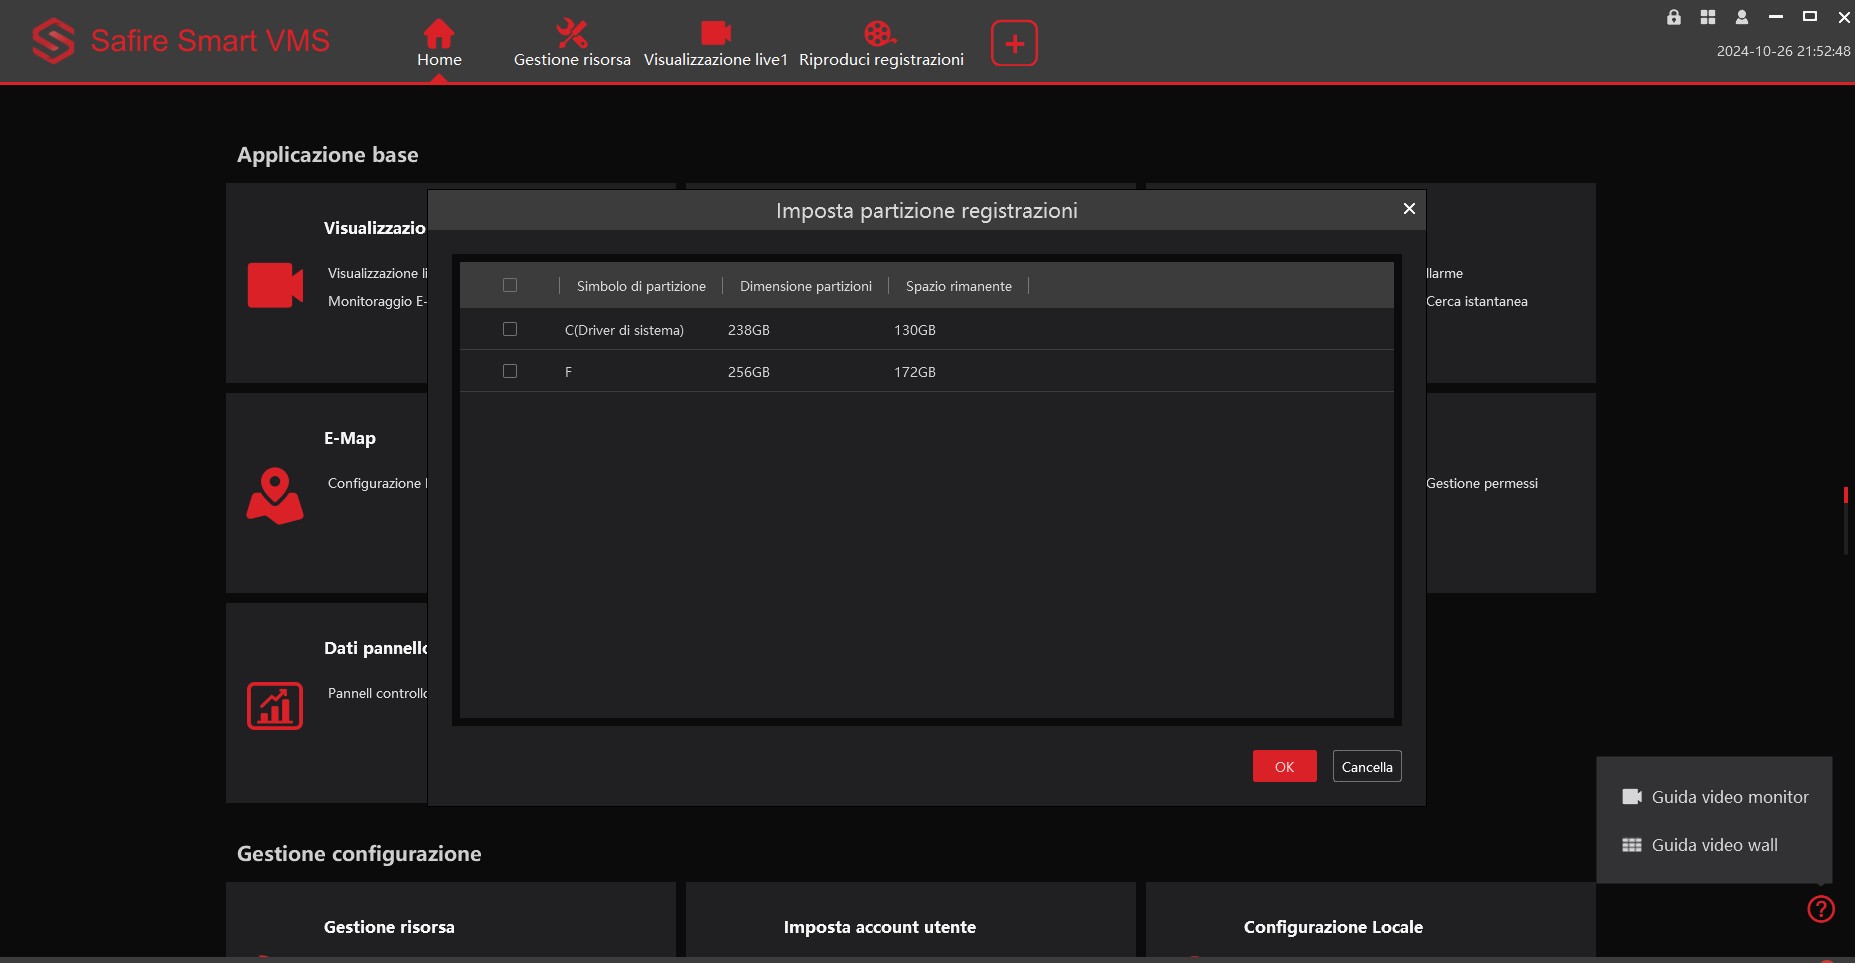Click Spazio rimanente column header
The image size is (1855, 963).
tap(959, 286)
